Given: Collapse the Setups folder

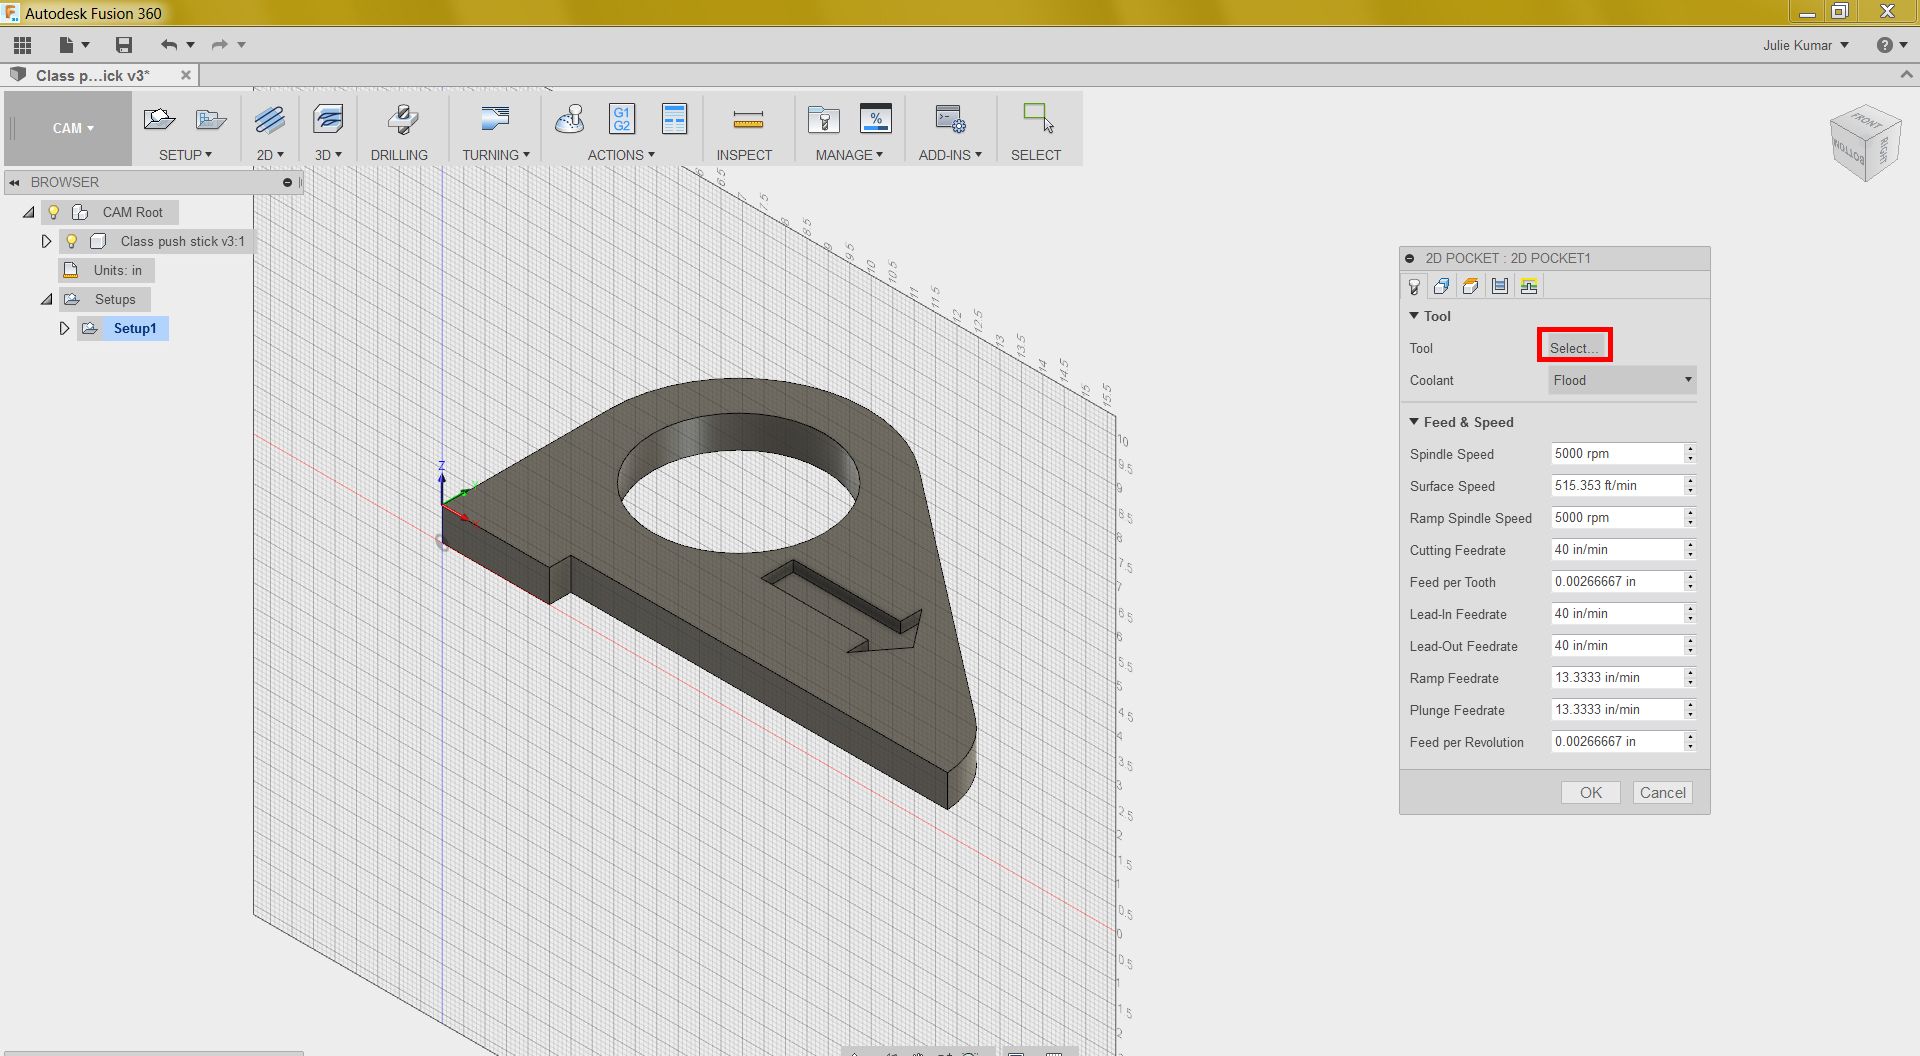Looking at the screenshot, I should click(46, 299).
